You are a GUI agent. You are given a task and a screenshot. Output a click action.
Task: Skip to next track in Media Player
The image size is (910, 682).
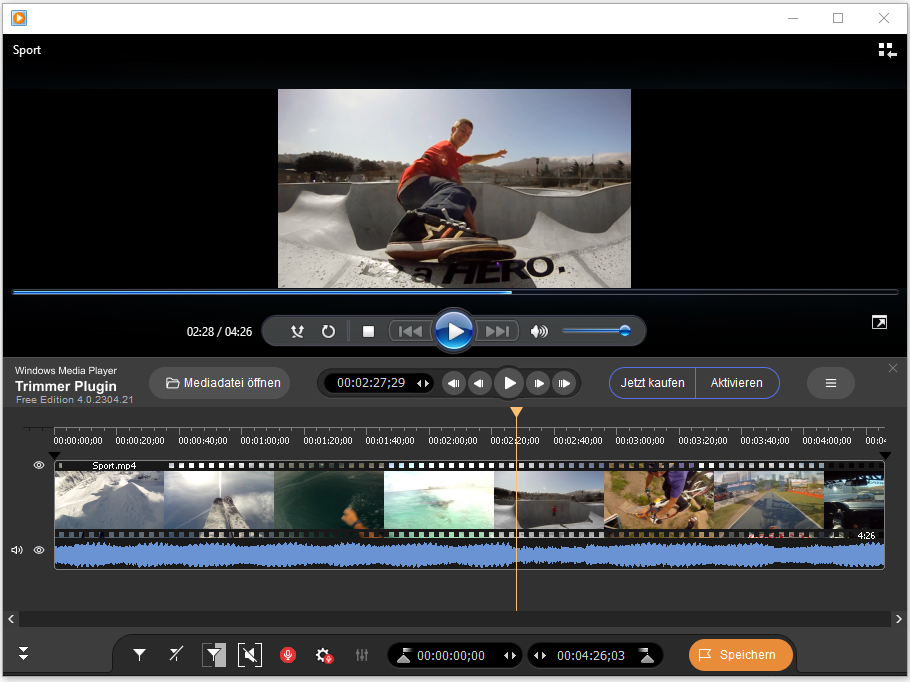[497, 331]
